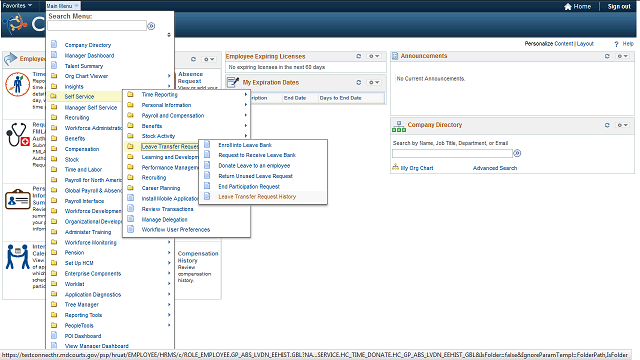Click Advanced Search link
The height and width of the screenshot is (360, 640).
pyautogui.click(x=495, y=168)
